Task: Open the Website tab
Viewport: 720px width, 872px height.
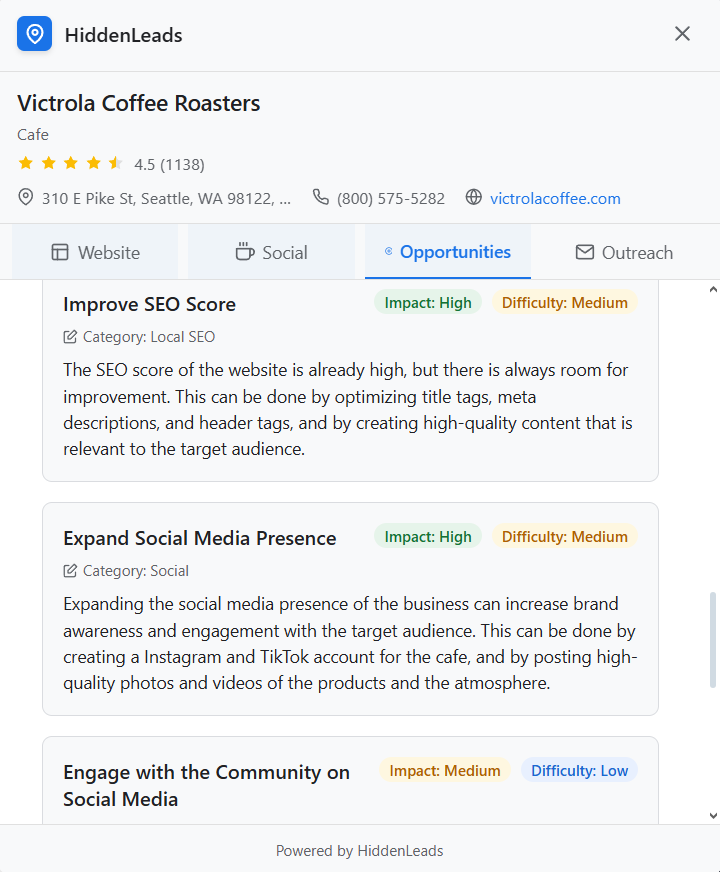Action: (x=95, y=252)
